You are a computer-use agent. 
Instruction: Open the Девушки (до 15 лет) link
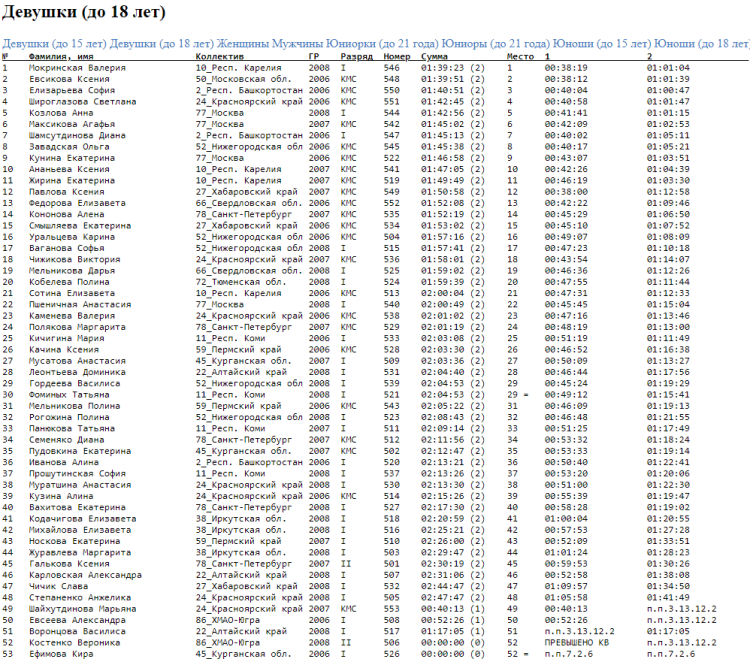(x=54, y=44)
